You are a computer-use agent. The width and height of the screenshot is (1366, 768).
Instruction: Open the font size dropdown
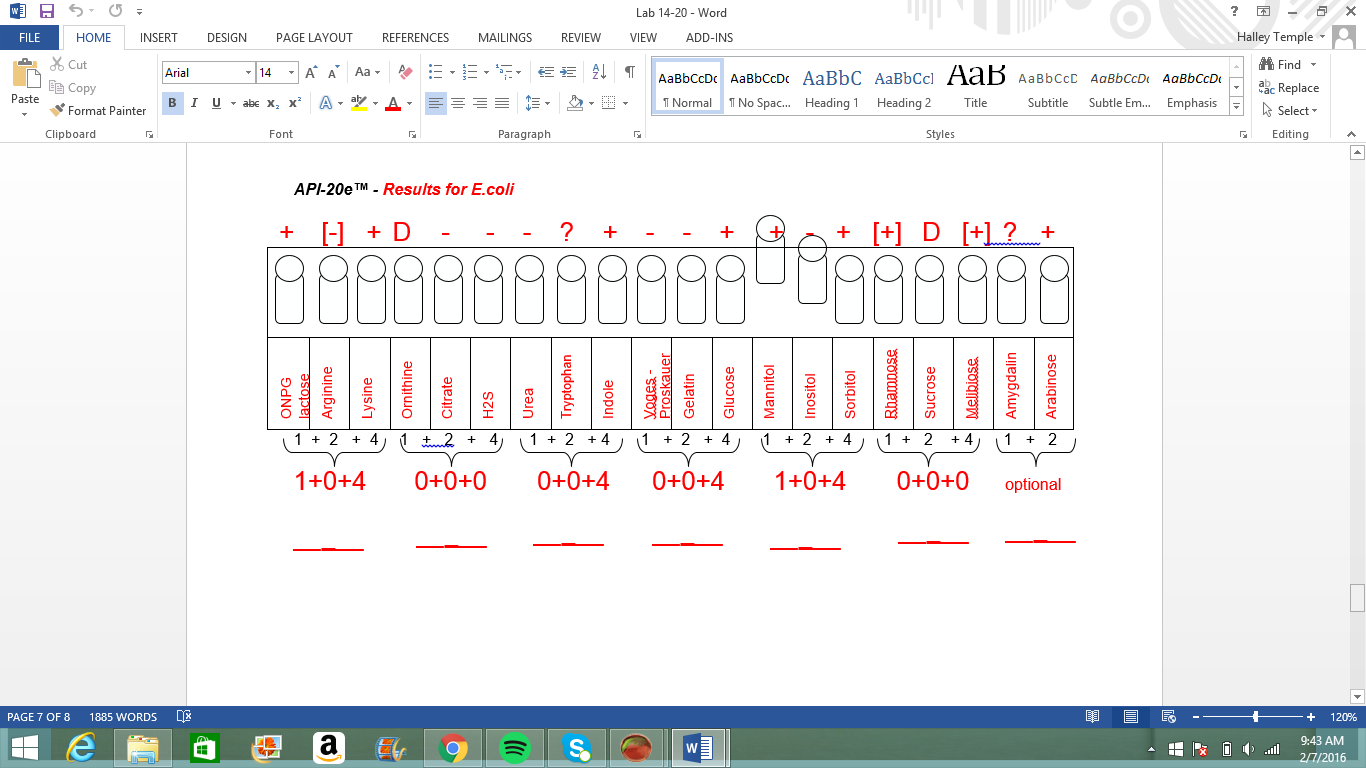point(292,73)
